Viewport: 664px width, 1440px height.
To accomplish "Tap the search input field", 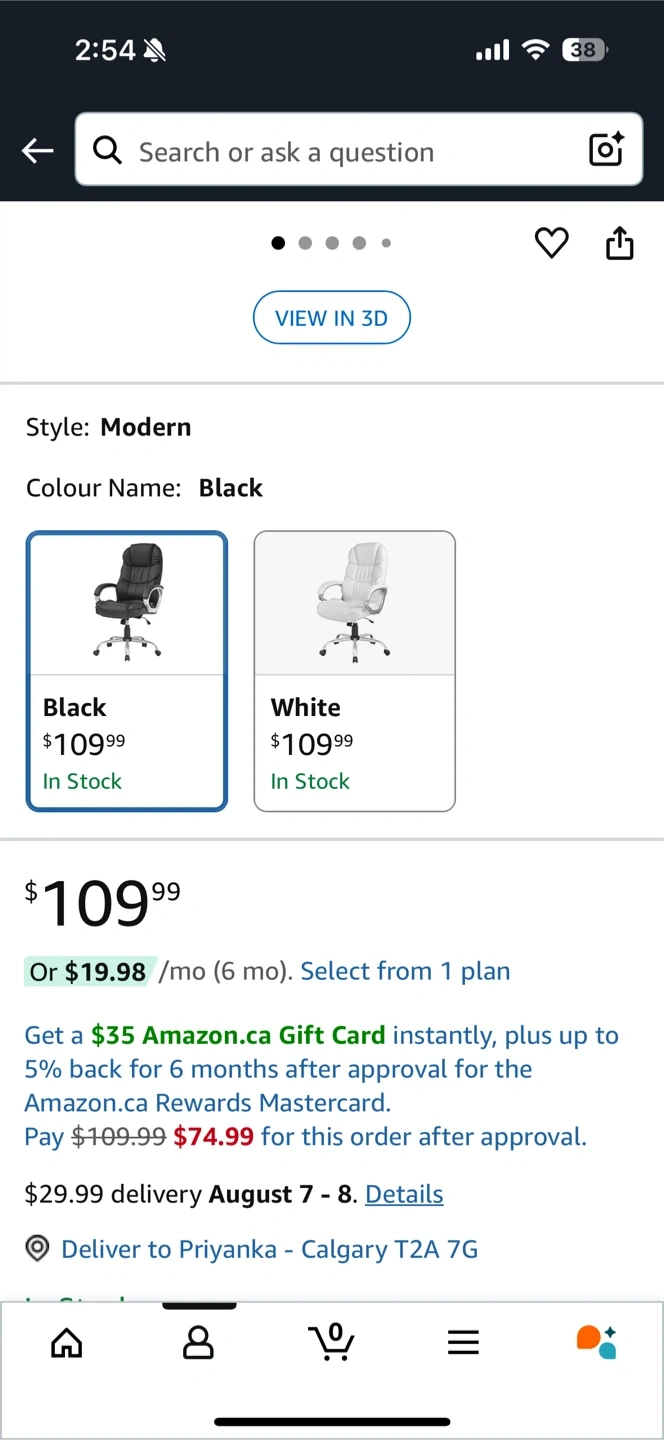I will (x=350, y=152).
